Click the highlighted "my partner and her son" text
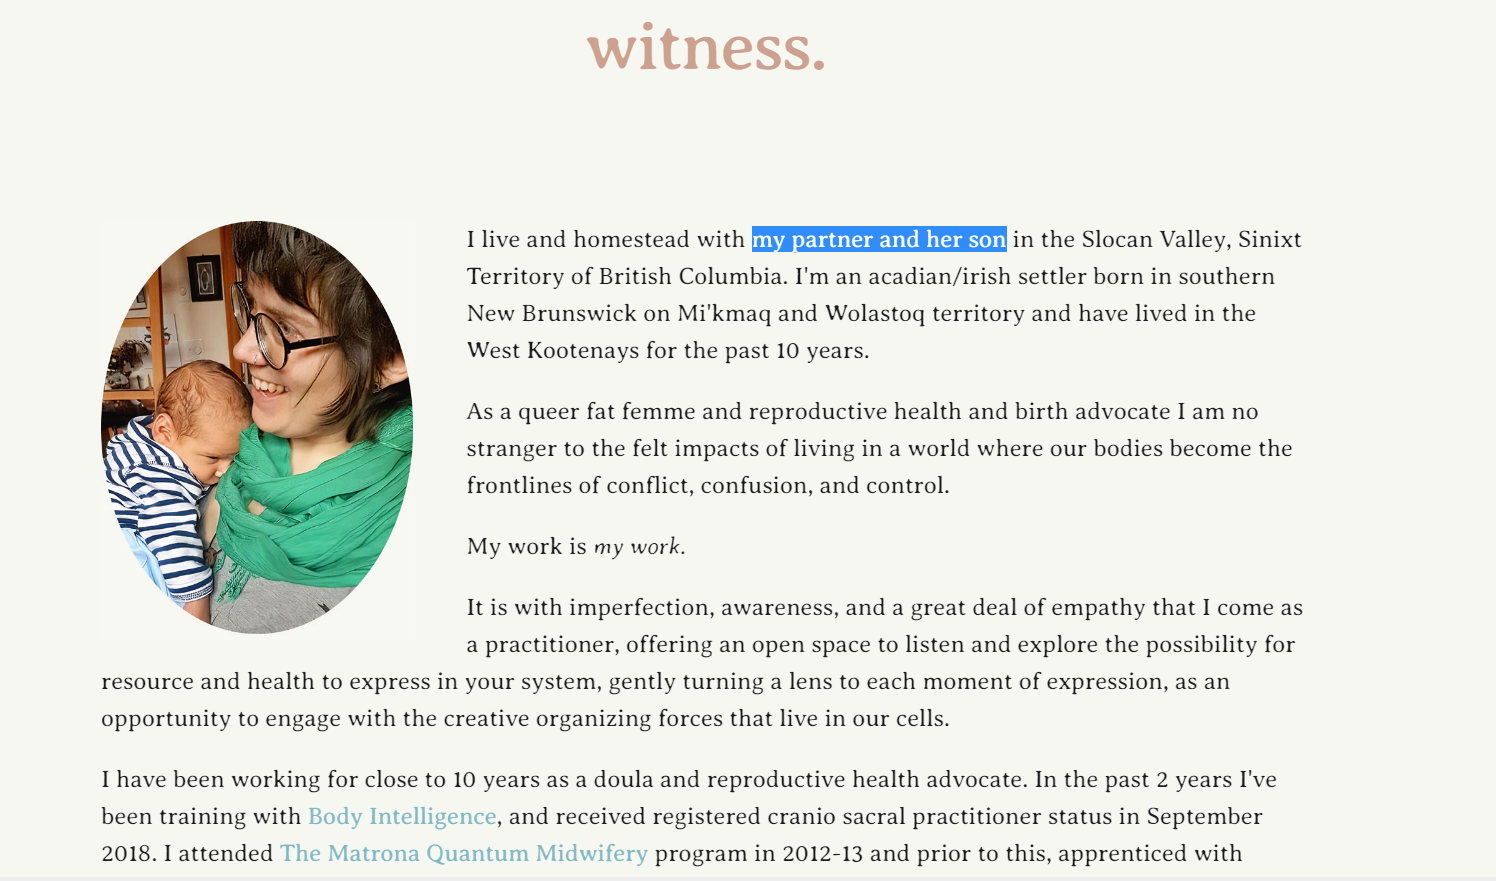Screen dimensions: 1496x881 tap(879, 240)
